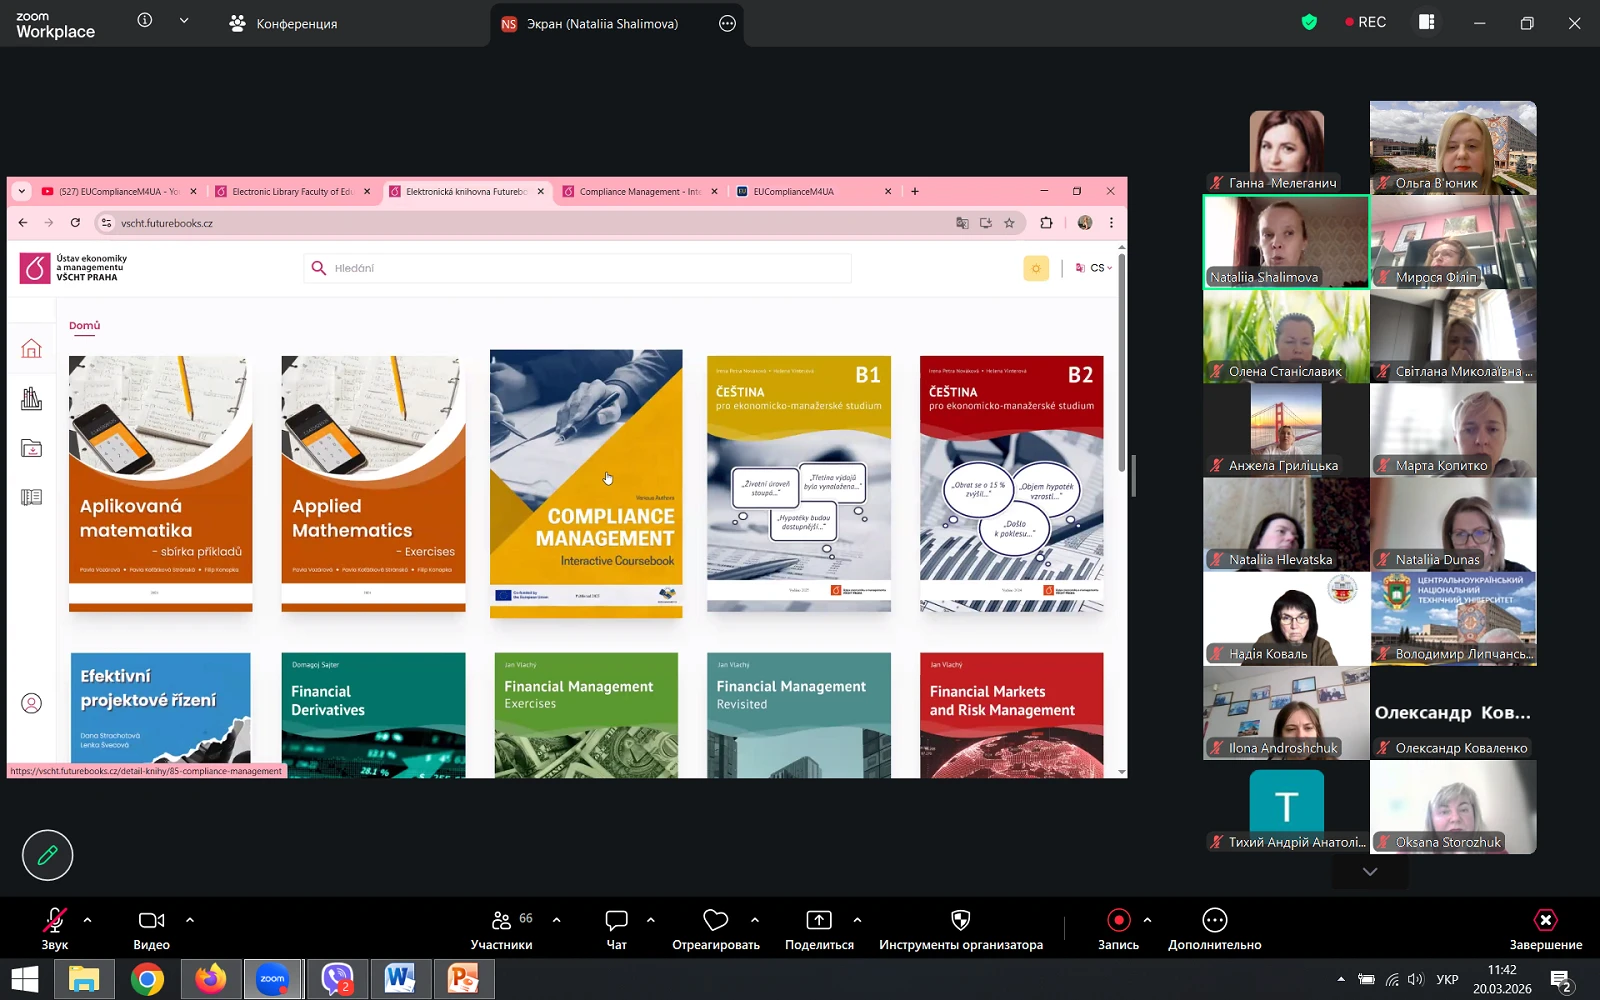1600x1000 pixels.
Task: Open the Participants list
Action: pyautogui.click(x=501, y=928)
